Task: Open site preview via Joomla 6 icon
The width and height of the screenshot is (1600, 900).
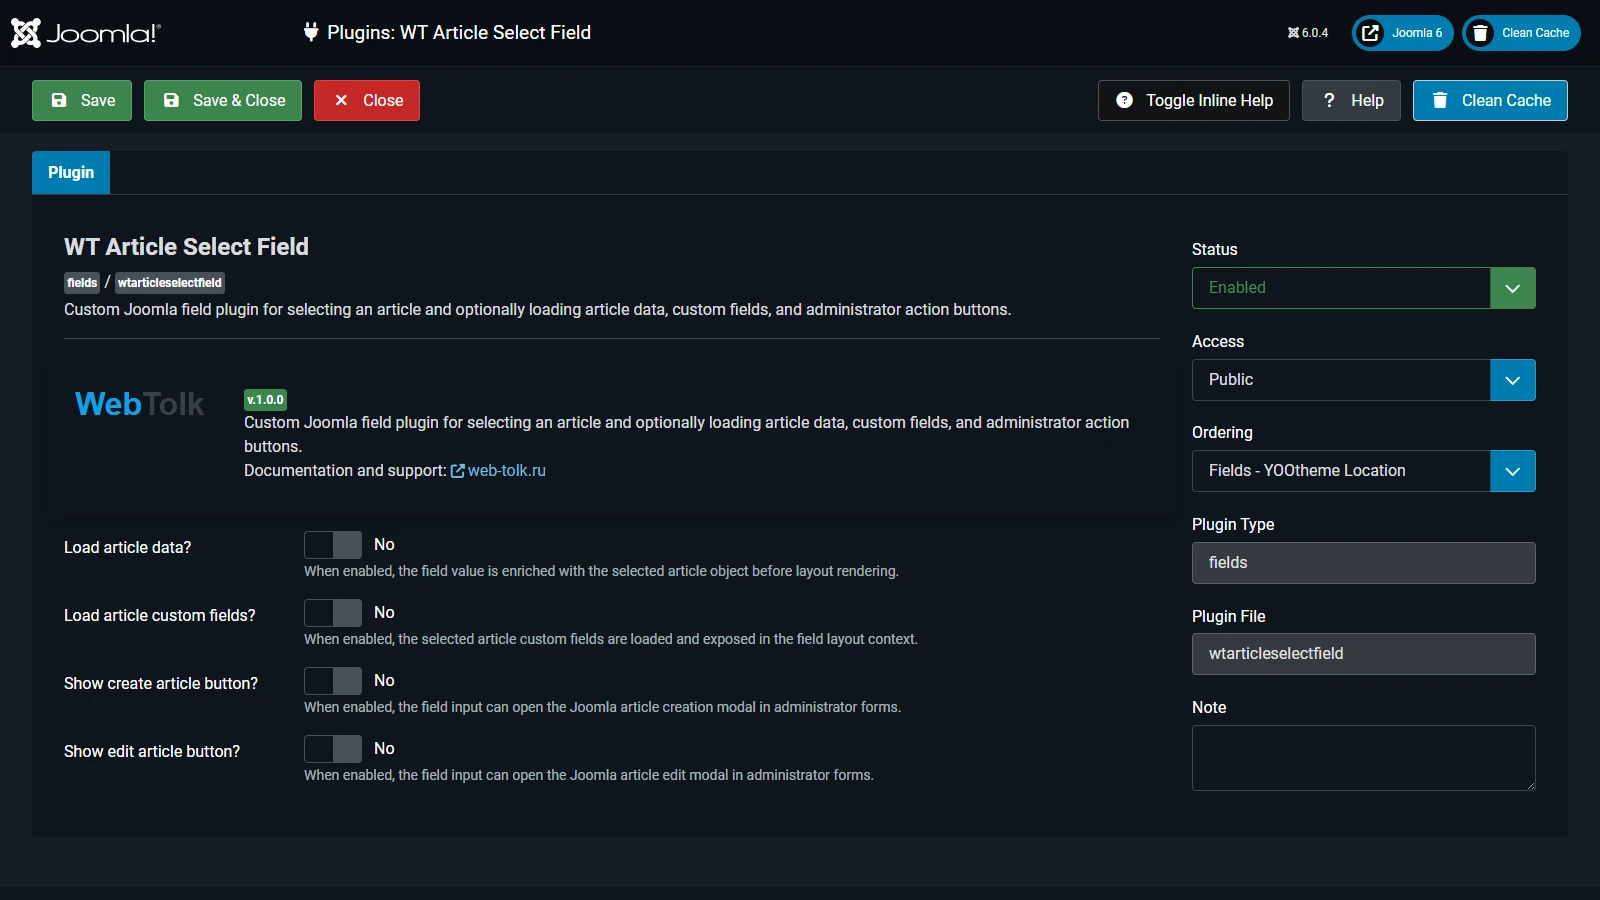Action: click(x=1371, y=33)
